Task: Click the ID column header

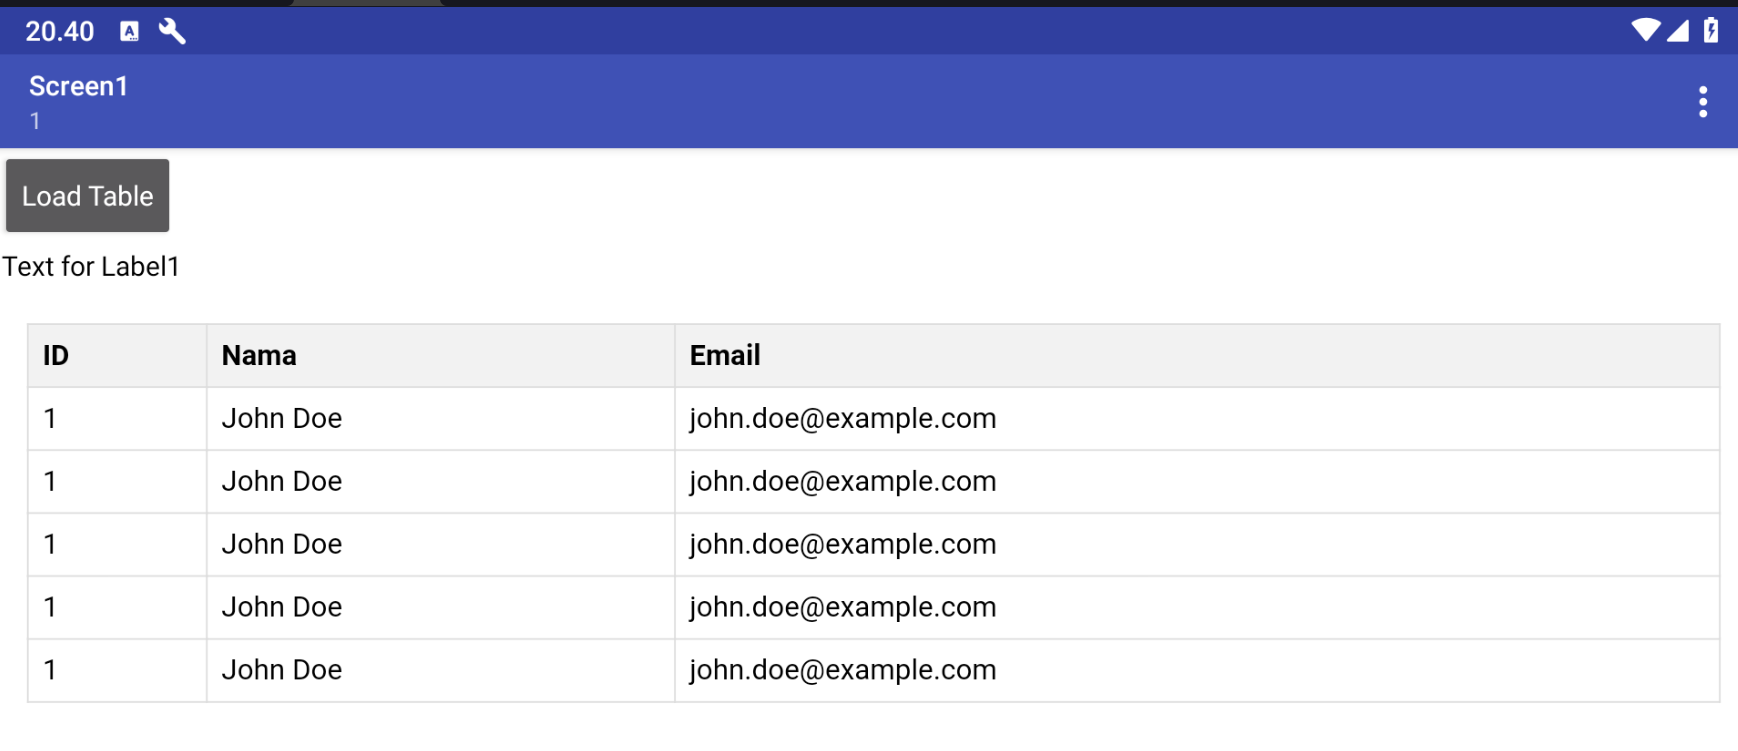Action: (56, 356)
